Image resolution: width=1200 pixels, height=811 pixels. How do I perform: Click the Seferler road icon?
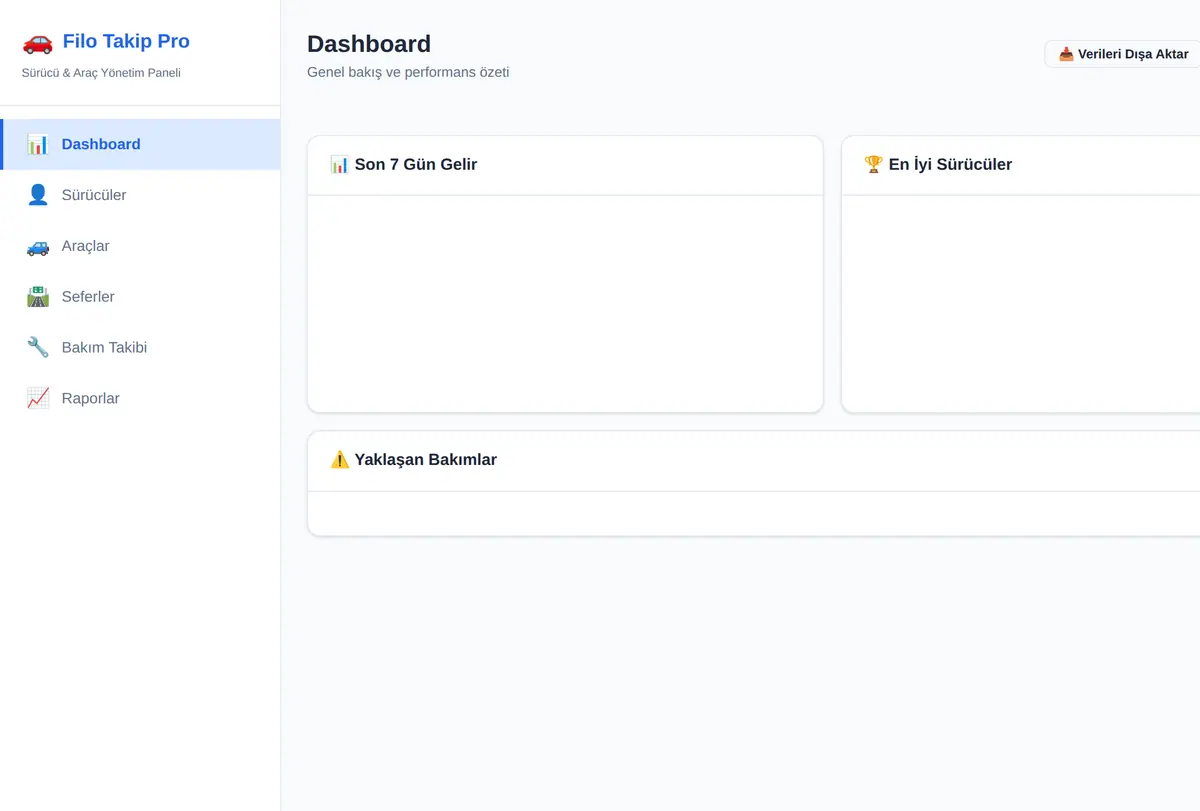point(38,297)
